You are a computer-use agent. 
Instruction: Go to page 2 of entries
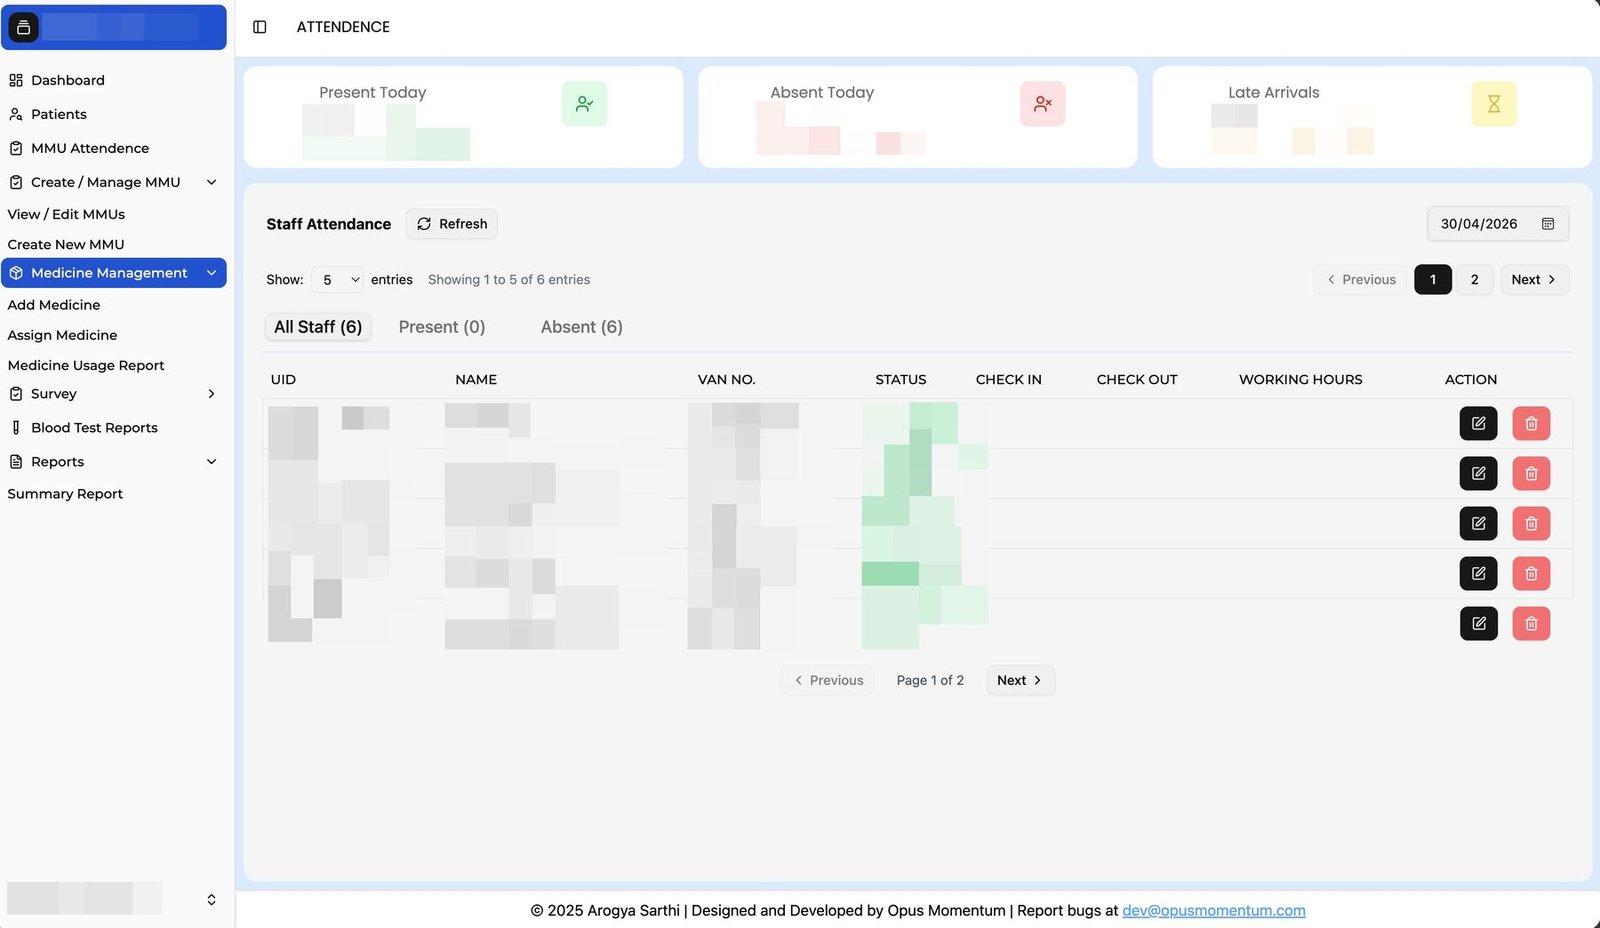[1474, 280]
